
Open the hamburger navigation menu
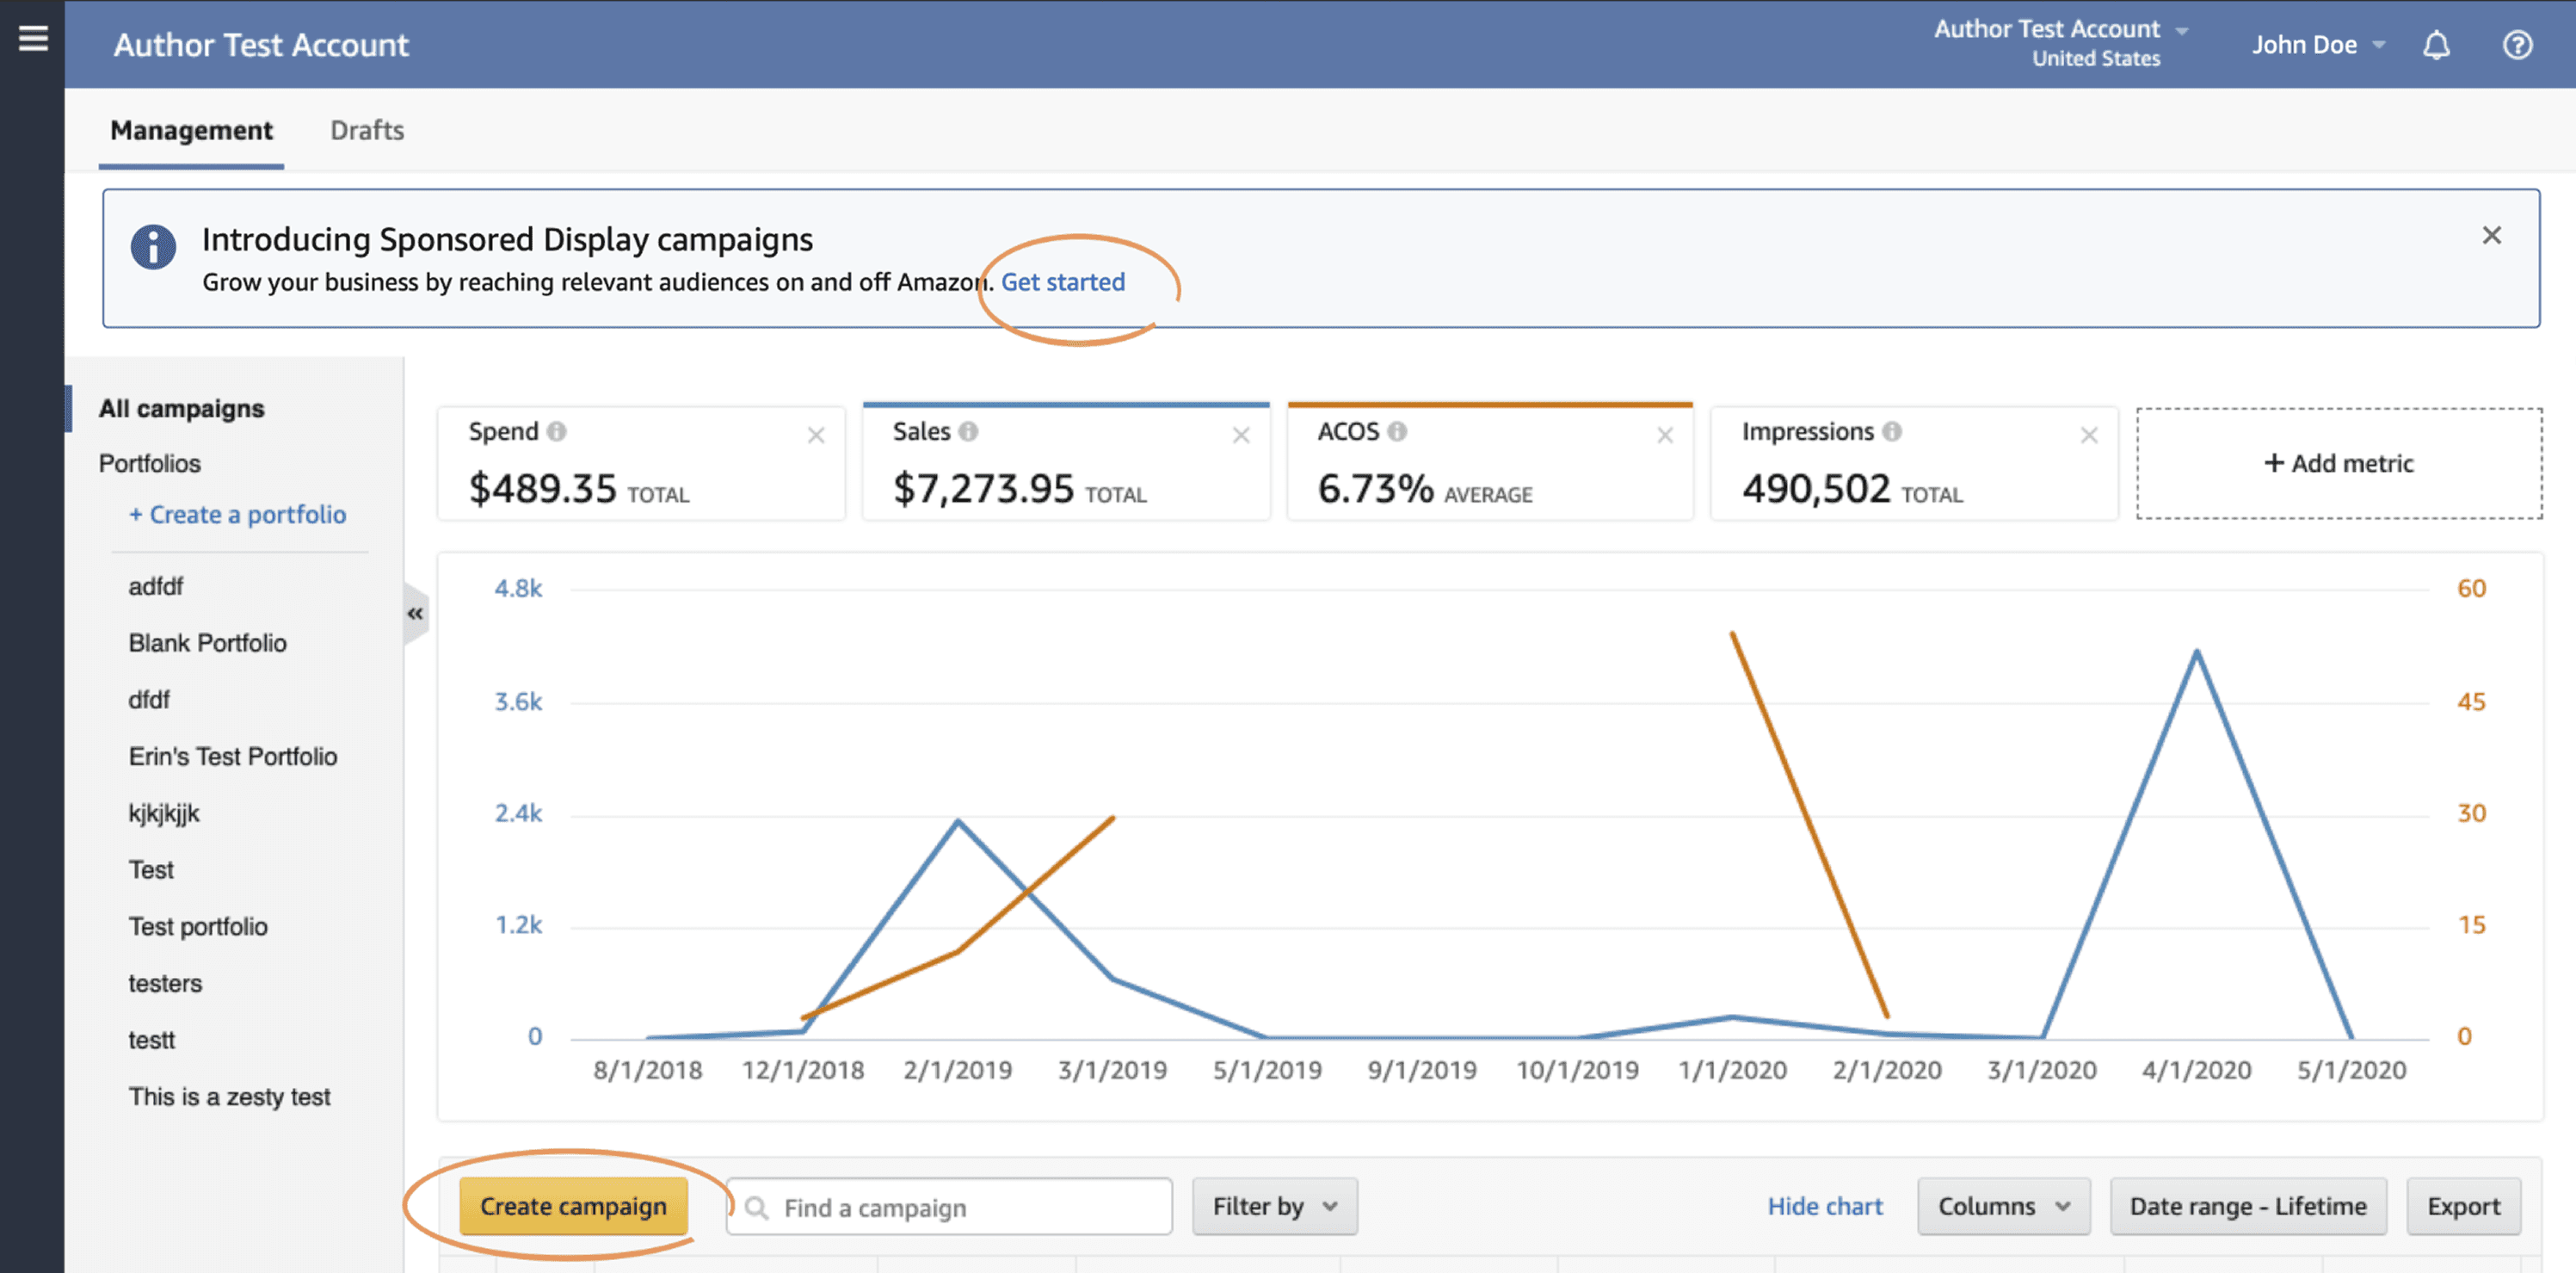coord(33,38)
